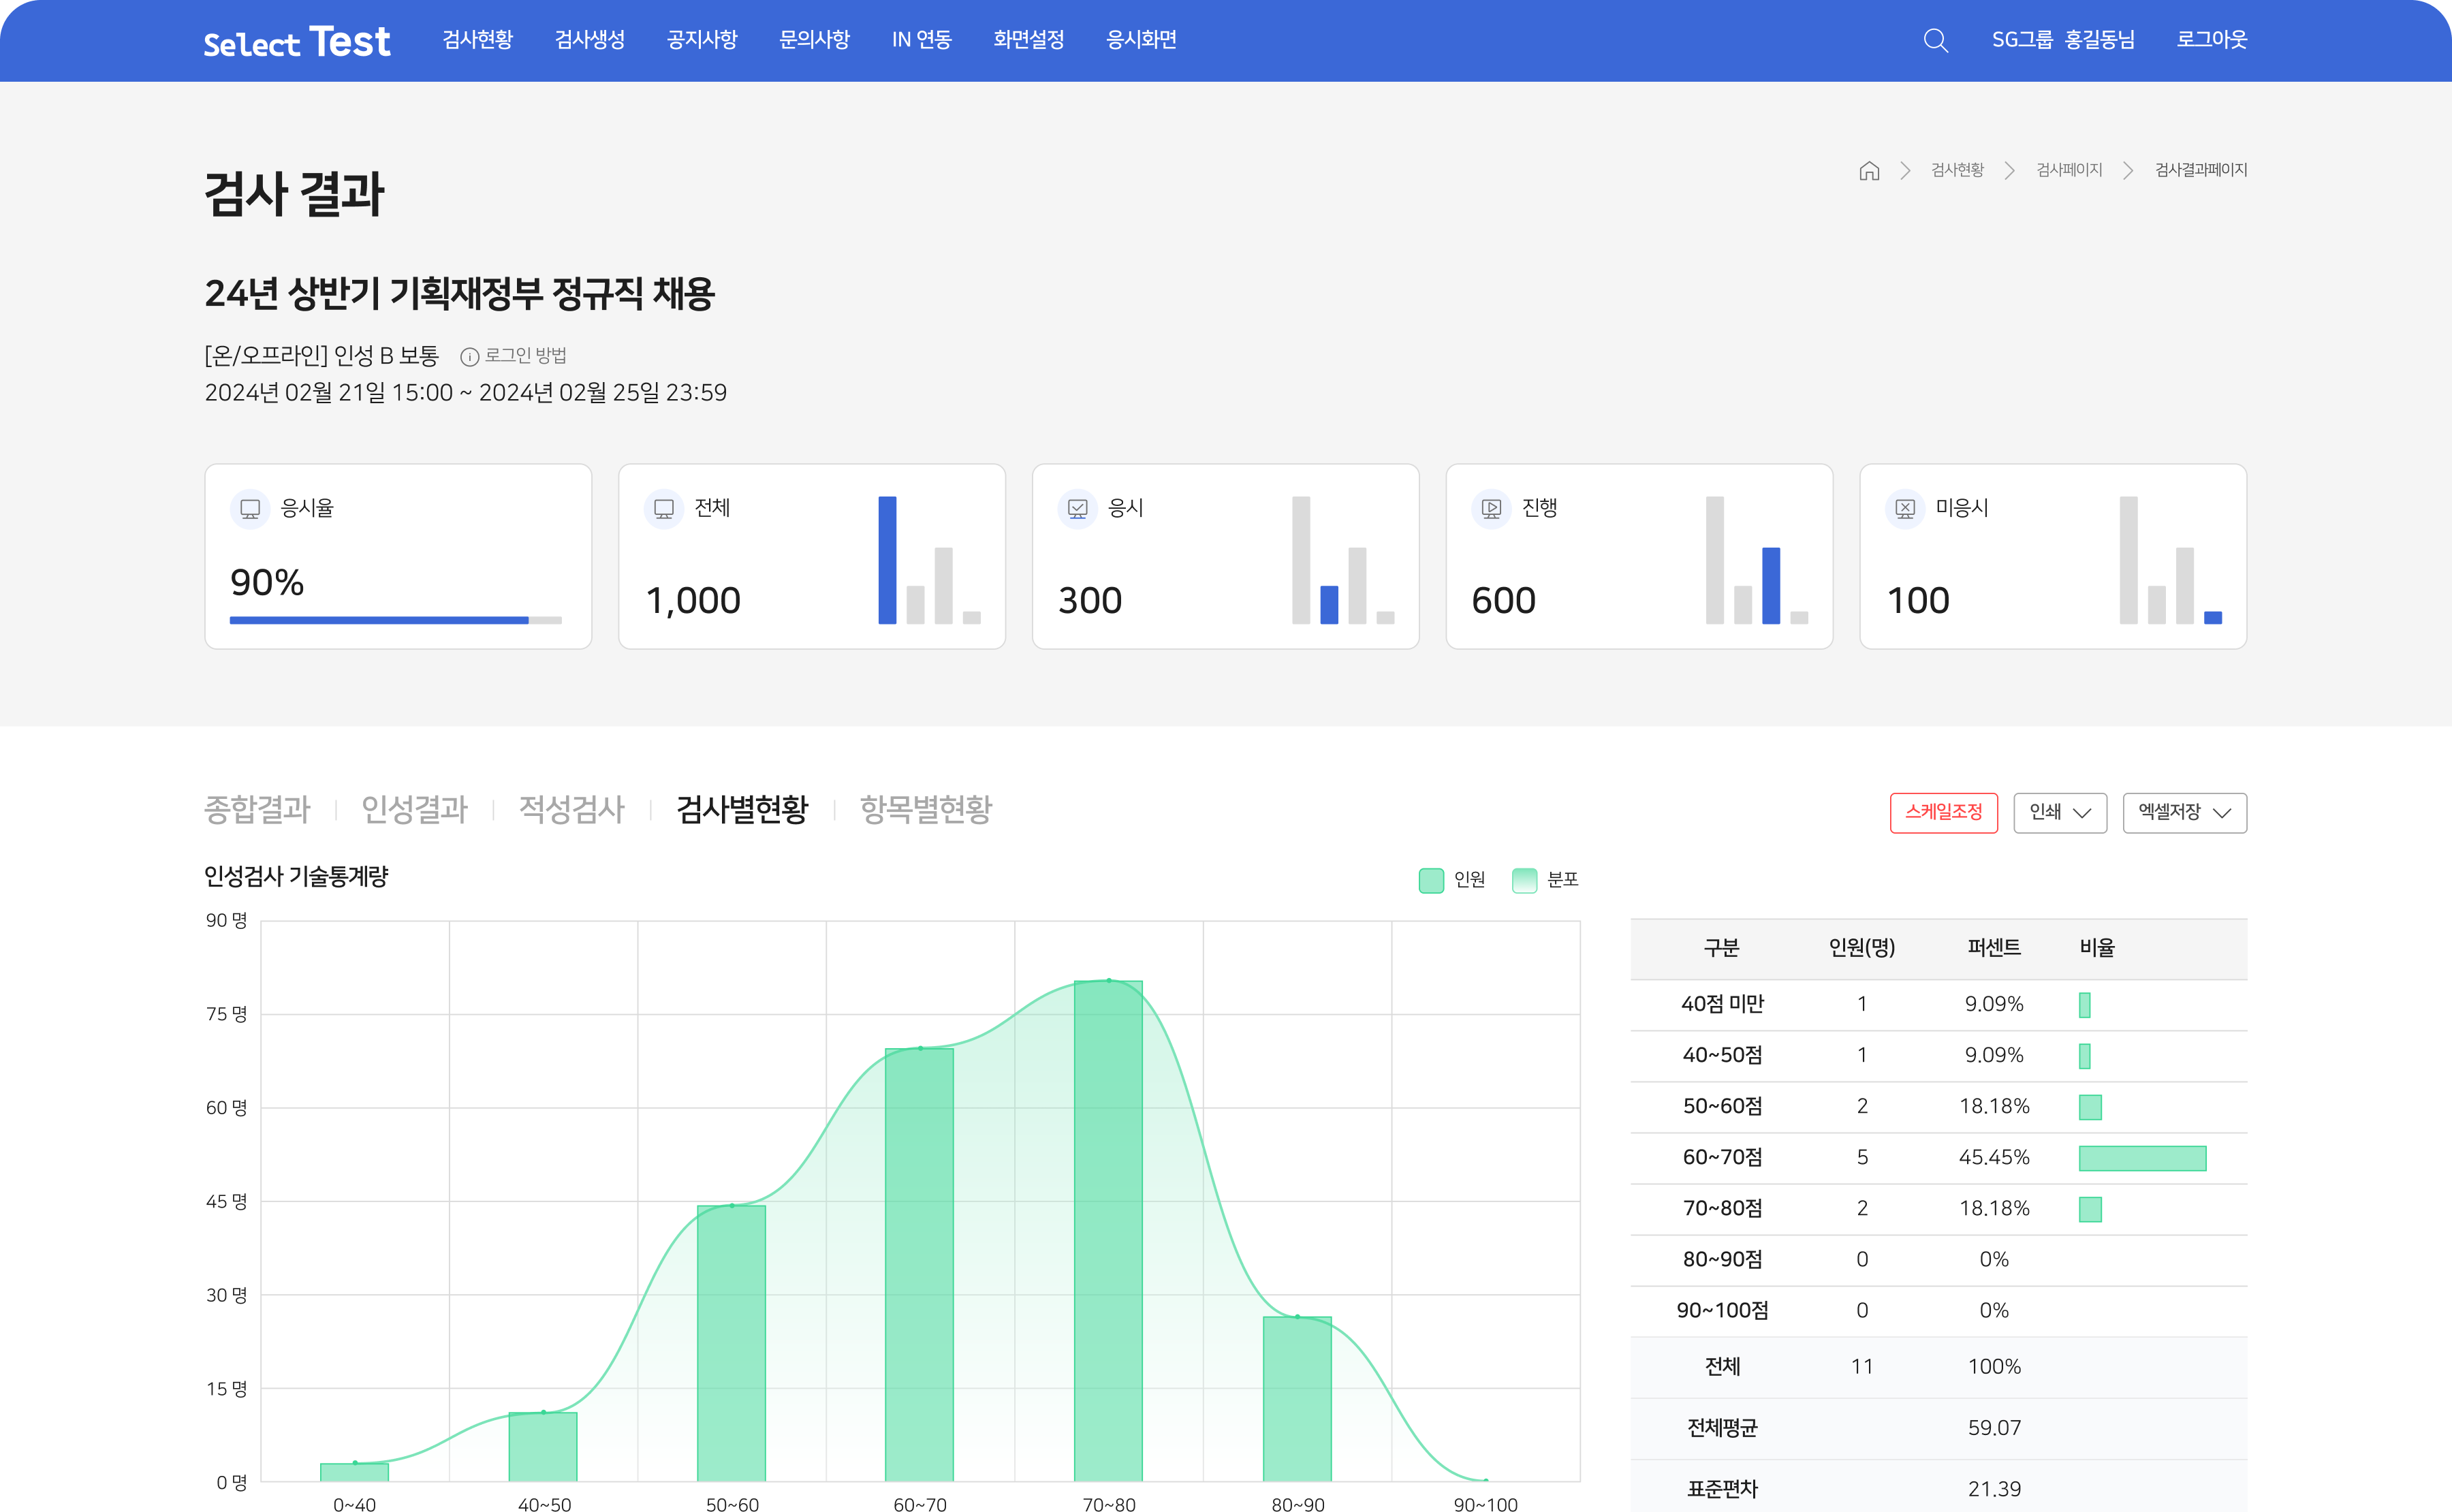The height and width of the screenshot is (1512, 2452).
Task: Click the 로그인 방법 info icon
Action: [x=469, y=356]
